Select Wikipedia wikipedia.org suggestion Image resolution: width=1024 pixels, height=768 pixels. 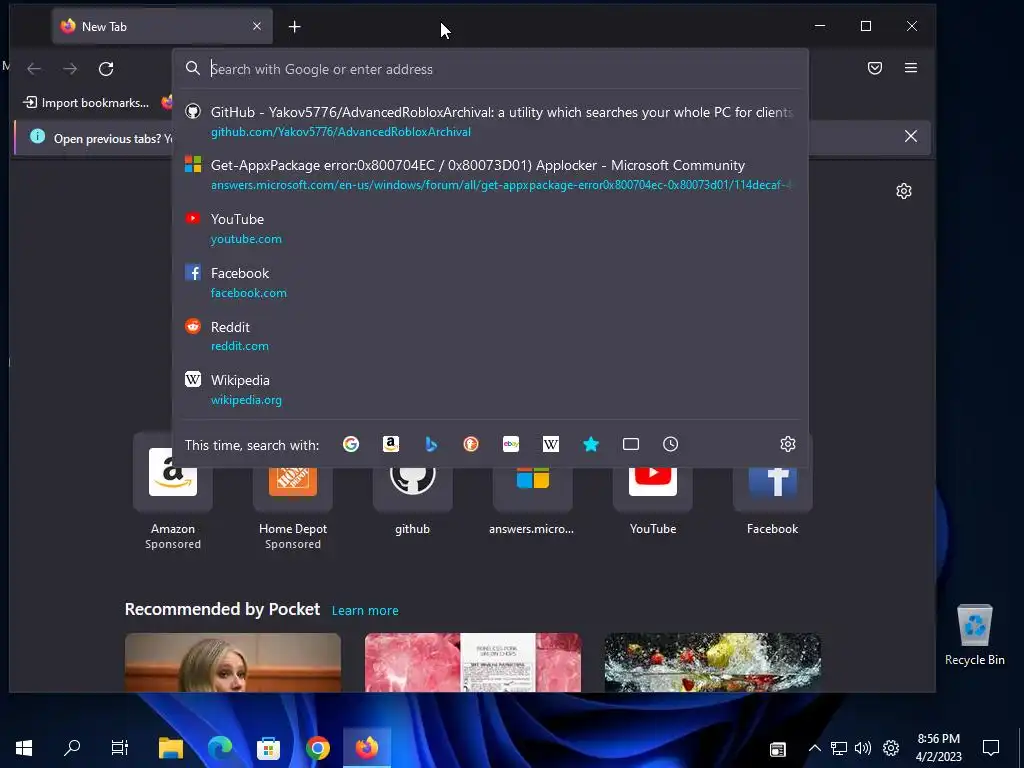[x=490, y=389]
